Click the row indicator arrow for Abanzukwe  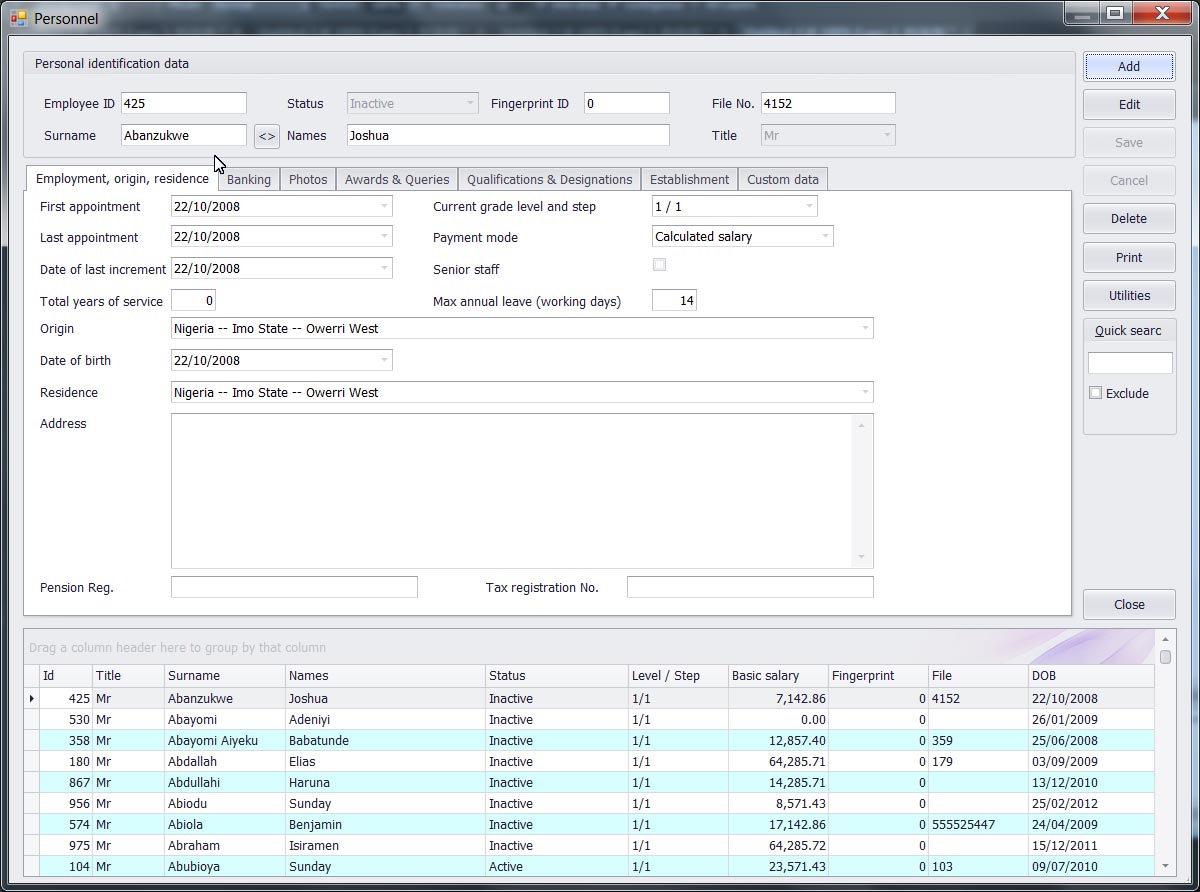click(32, 699)
